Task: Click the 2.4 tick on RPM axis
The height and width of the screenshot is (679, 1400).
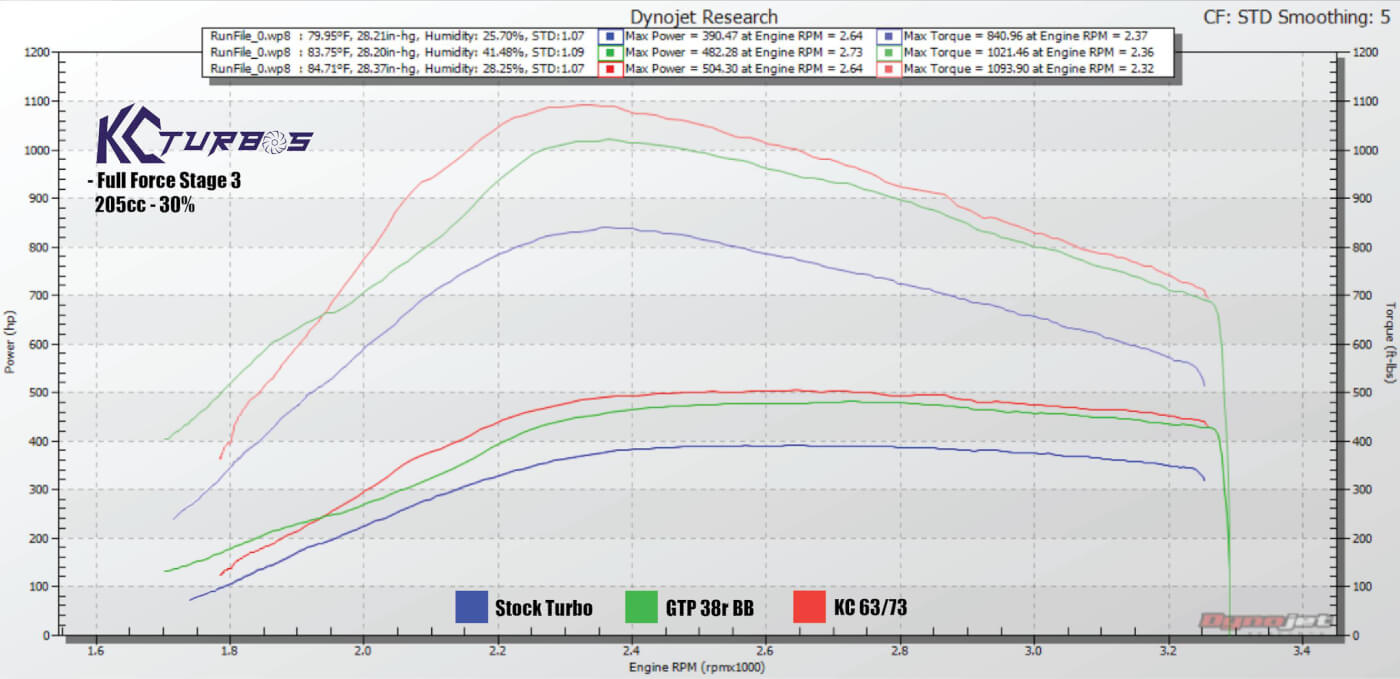Action: (x=632, y=650)
